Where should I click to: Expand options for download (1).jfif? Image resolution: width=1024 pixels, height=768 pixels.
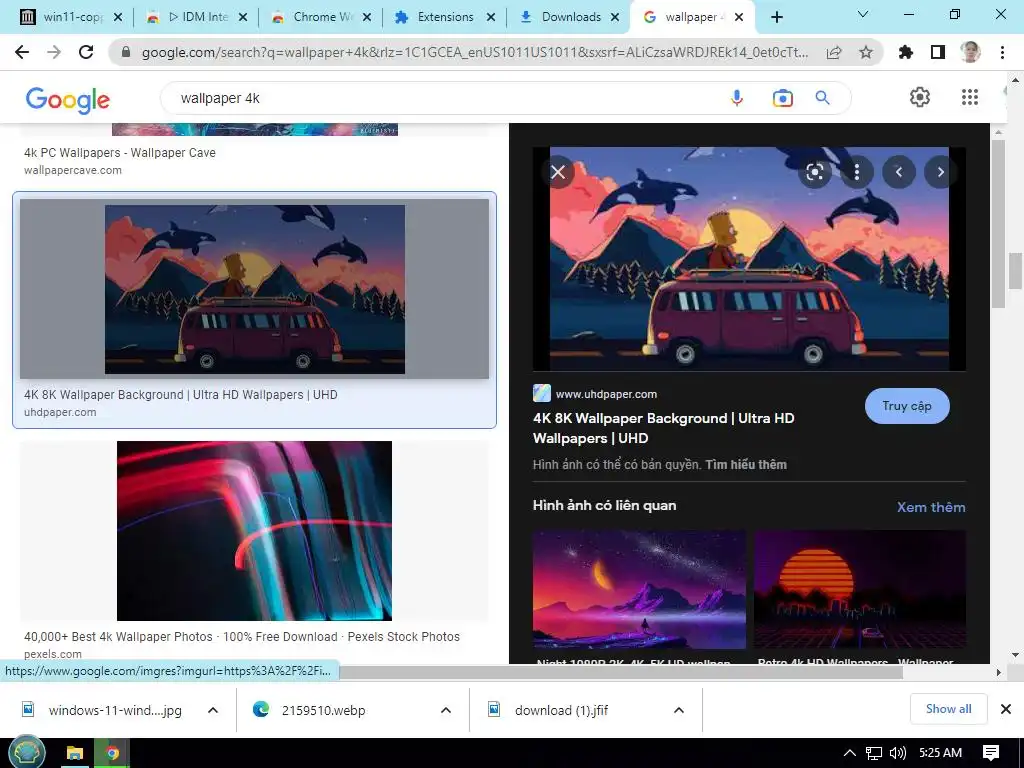[679, 710]
